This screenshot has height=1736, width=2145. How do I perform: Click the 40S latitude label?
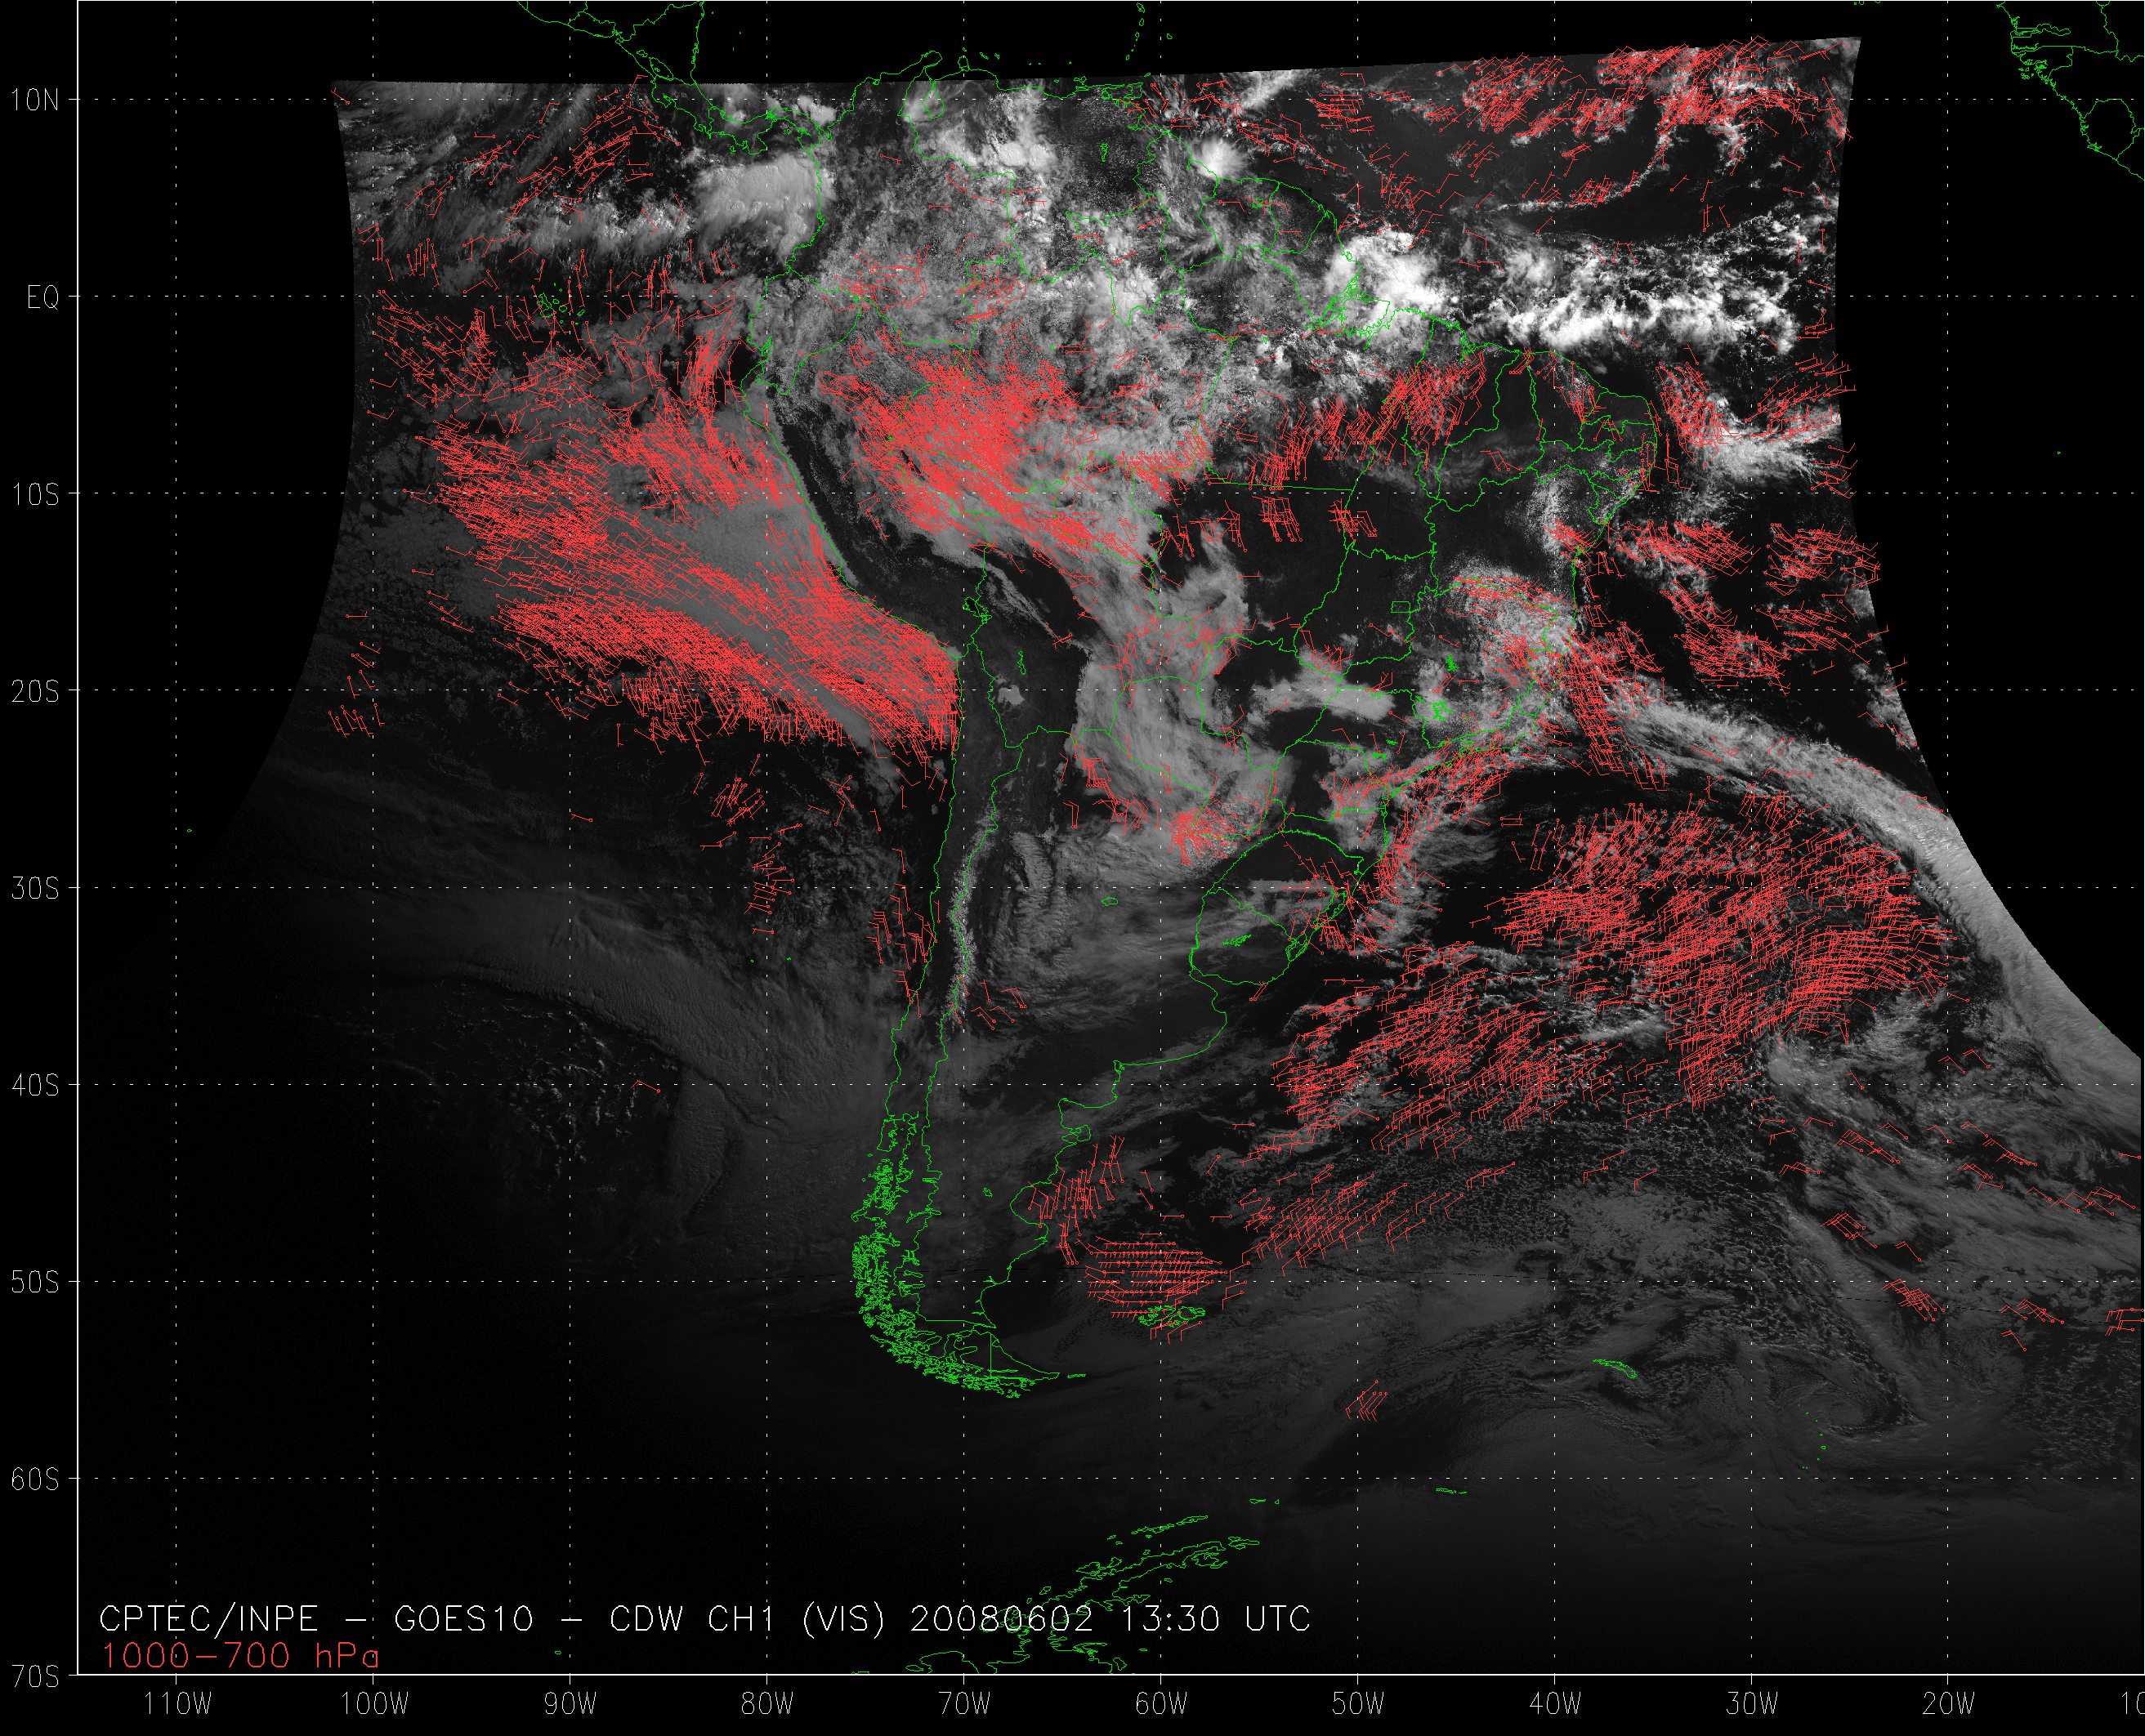coord(34,1086)
